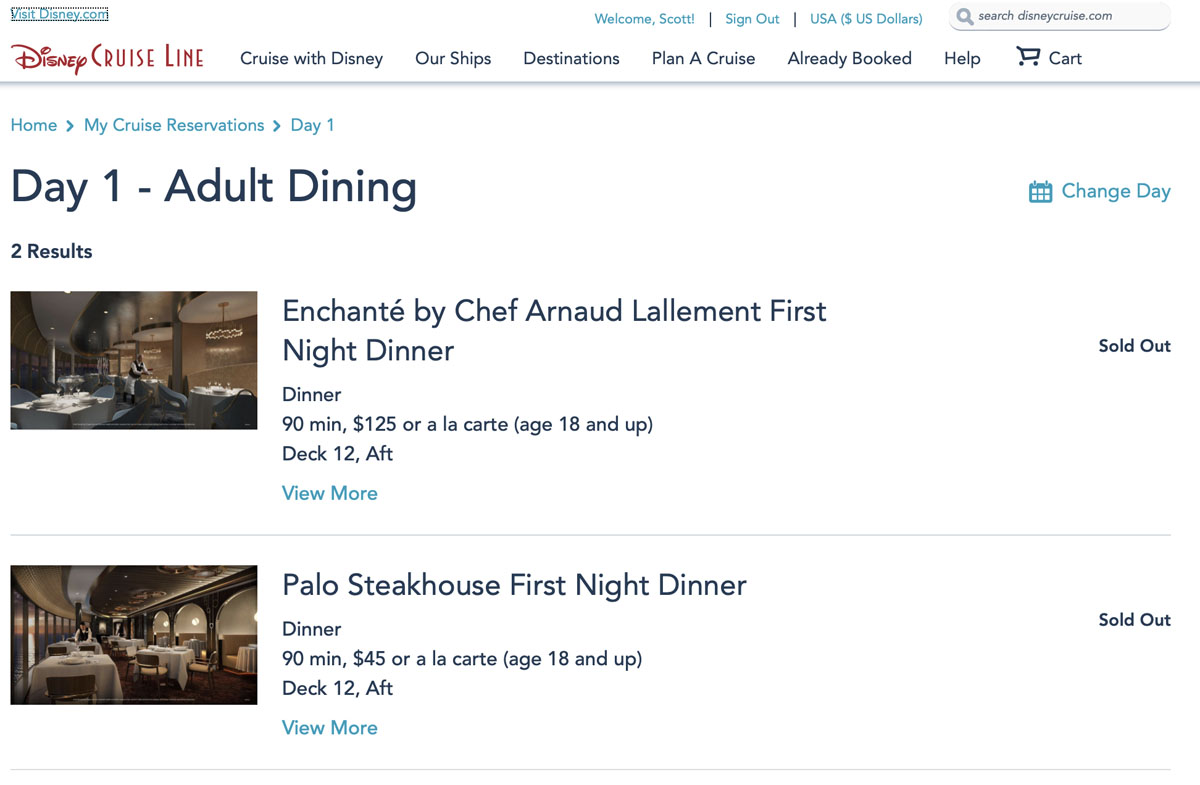
Task: Go to the Home breadcrumb
Action: coord(34,125)
